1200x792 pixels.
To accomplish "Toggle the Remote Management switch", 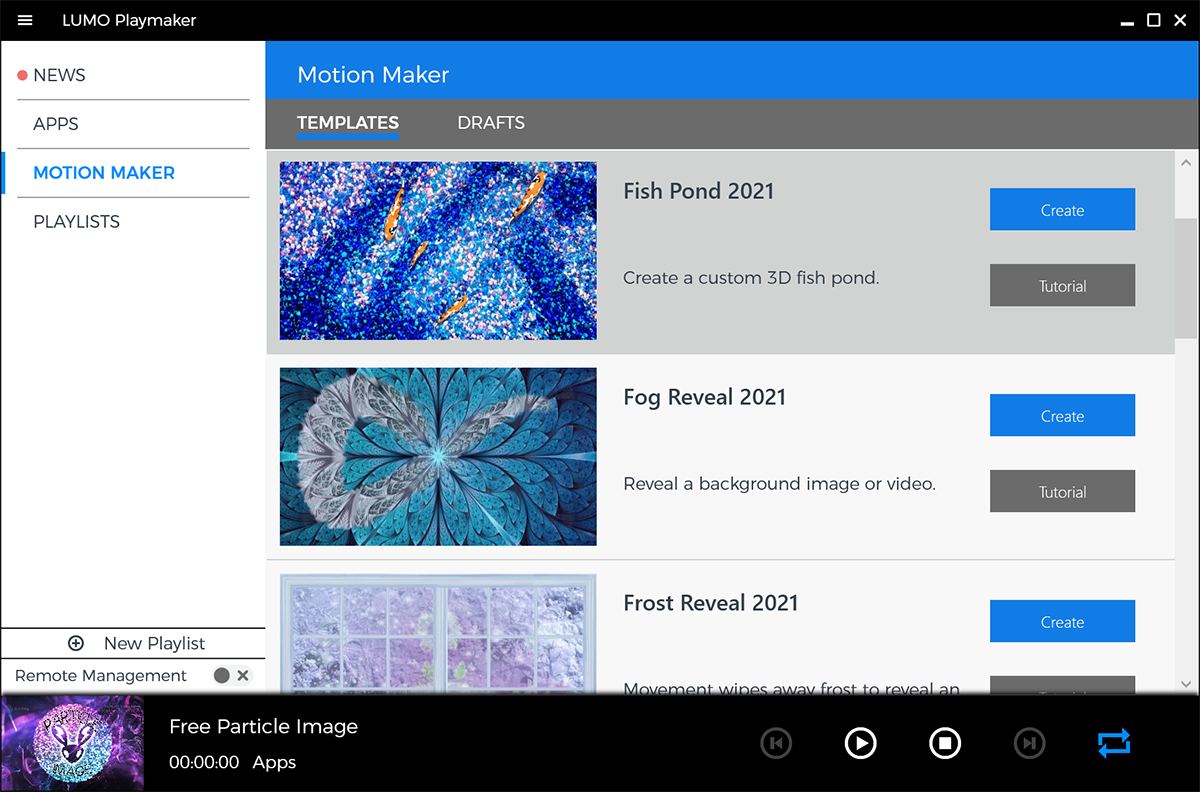I will (x=231, y=676).
